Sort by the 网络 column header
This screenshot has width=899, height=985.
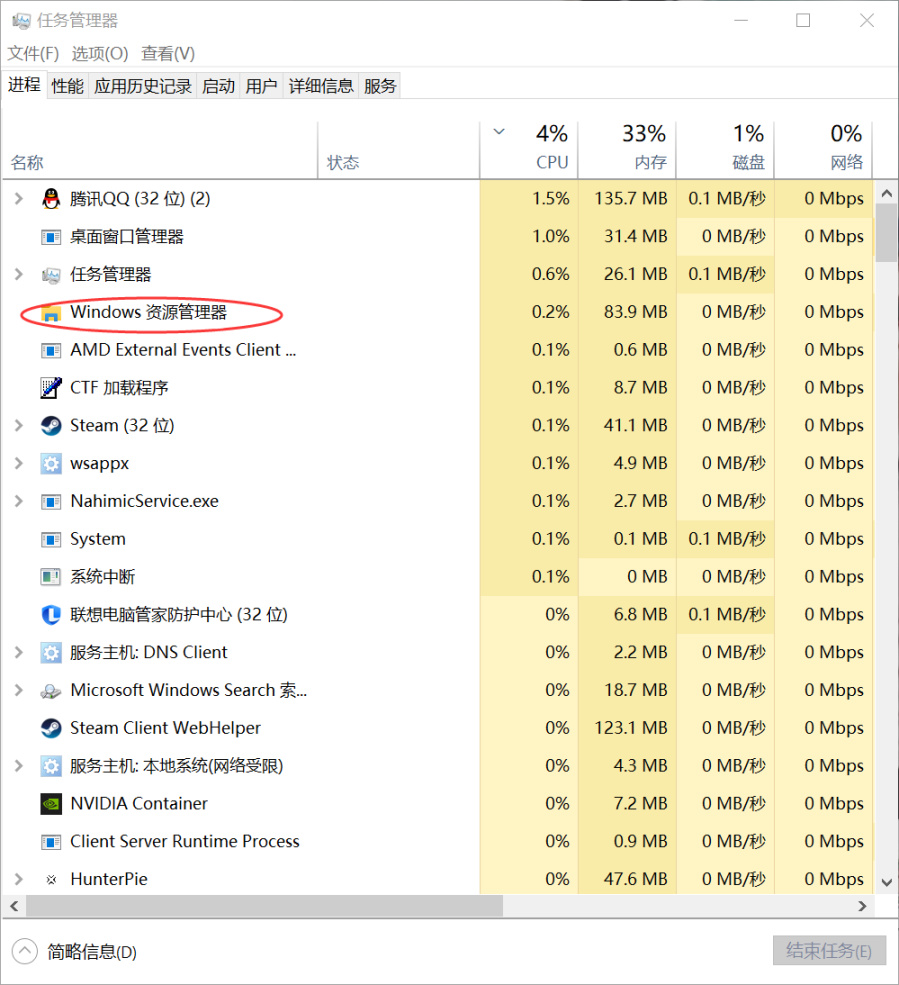(823, 148)
